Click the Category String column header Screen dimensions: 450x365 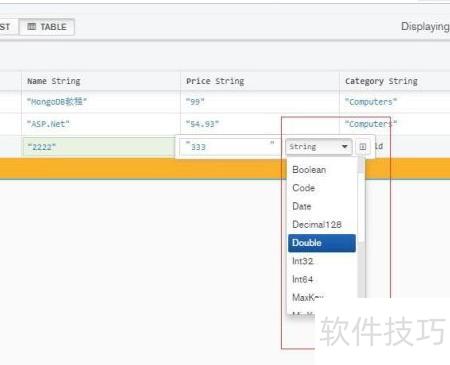(395, 81)
